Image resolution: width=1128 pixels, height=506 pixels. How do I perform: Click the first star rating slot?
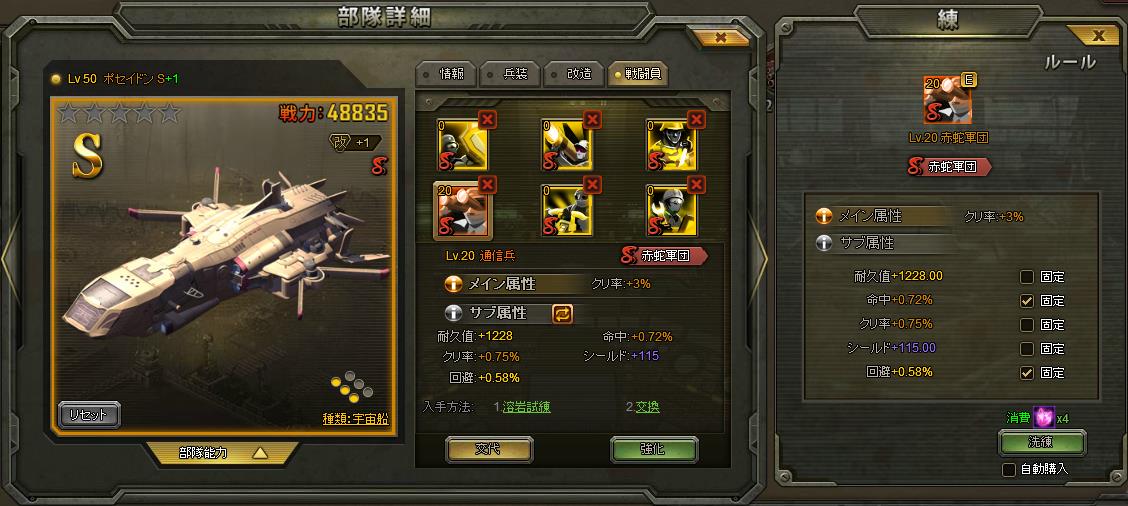pyautogui.click(x=68, y=113)
